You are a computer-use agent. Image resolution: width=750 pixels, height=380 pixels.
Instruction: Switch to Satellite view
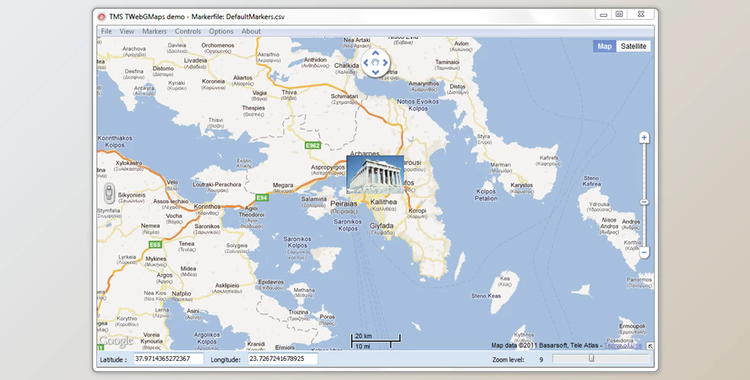pyautogui.click(x=633, y=46)
